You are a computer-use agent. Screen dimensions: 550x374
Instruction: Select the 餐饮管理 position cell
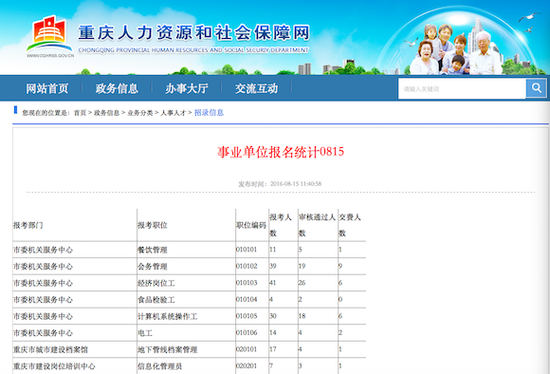[152, 250]
